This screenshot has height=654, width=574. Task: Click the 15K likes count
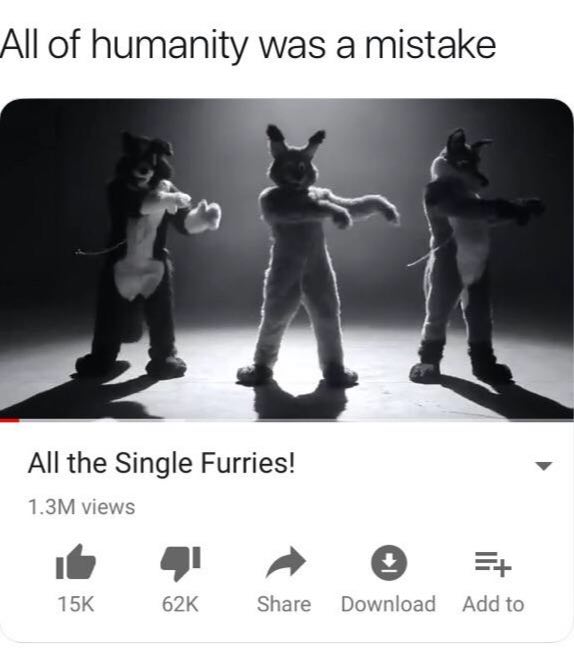(76, 604)
